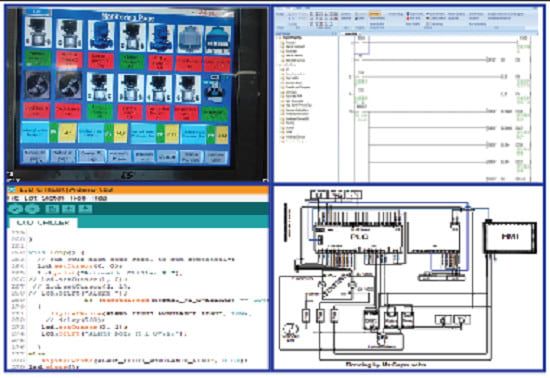The height and width of the screenshot is (378, 550).
Task: Click the rightmost yellow value field on HMI
Action: click(222, 135)
